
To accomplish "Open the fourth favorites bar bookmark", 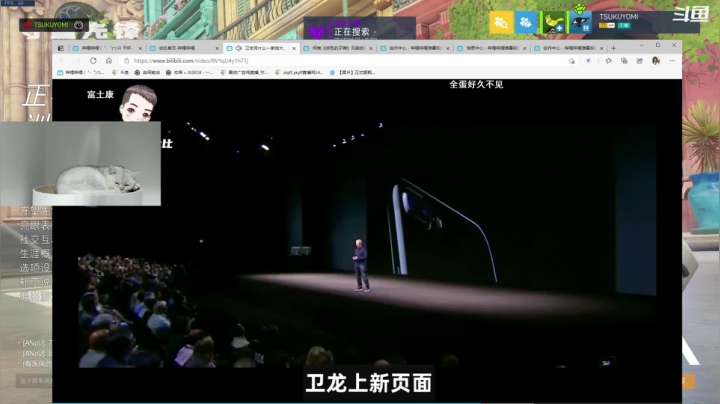I will (189, 73).
